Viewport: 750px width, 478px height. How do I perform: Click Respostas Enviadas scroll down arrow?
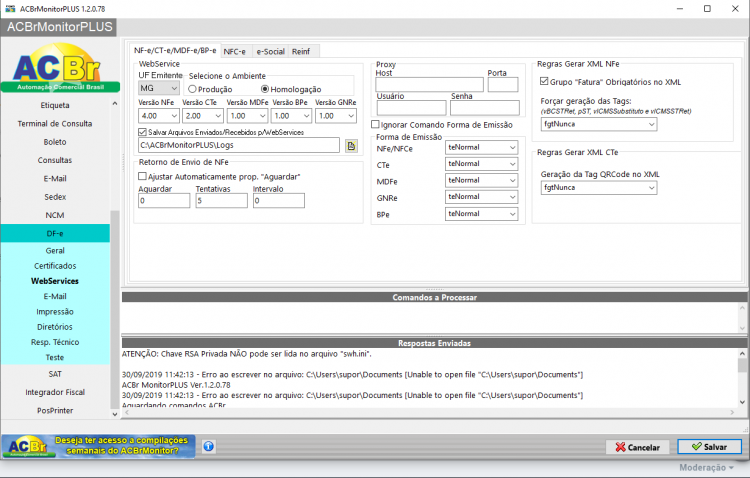coord(742,402)
